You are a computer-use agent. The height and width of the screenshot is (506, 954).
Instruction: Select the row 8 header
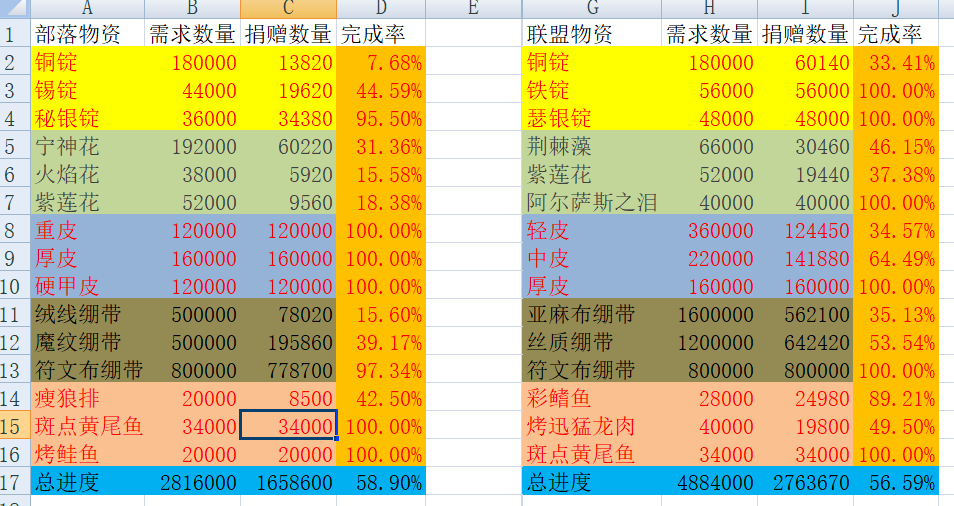[x=14, y=230]
